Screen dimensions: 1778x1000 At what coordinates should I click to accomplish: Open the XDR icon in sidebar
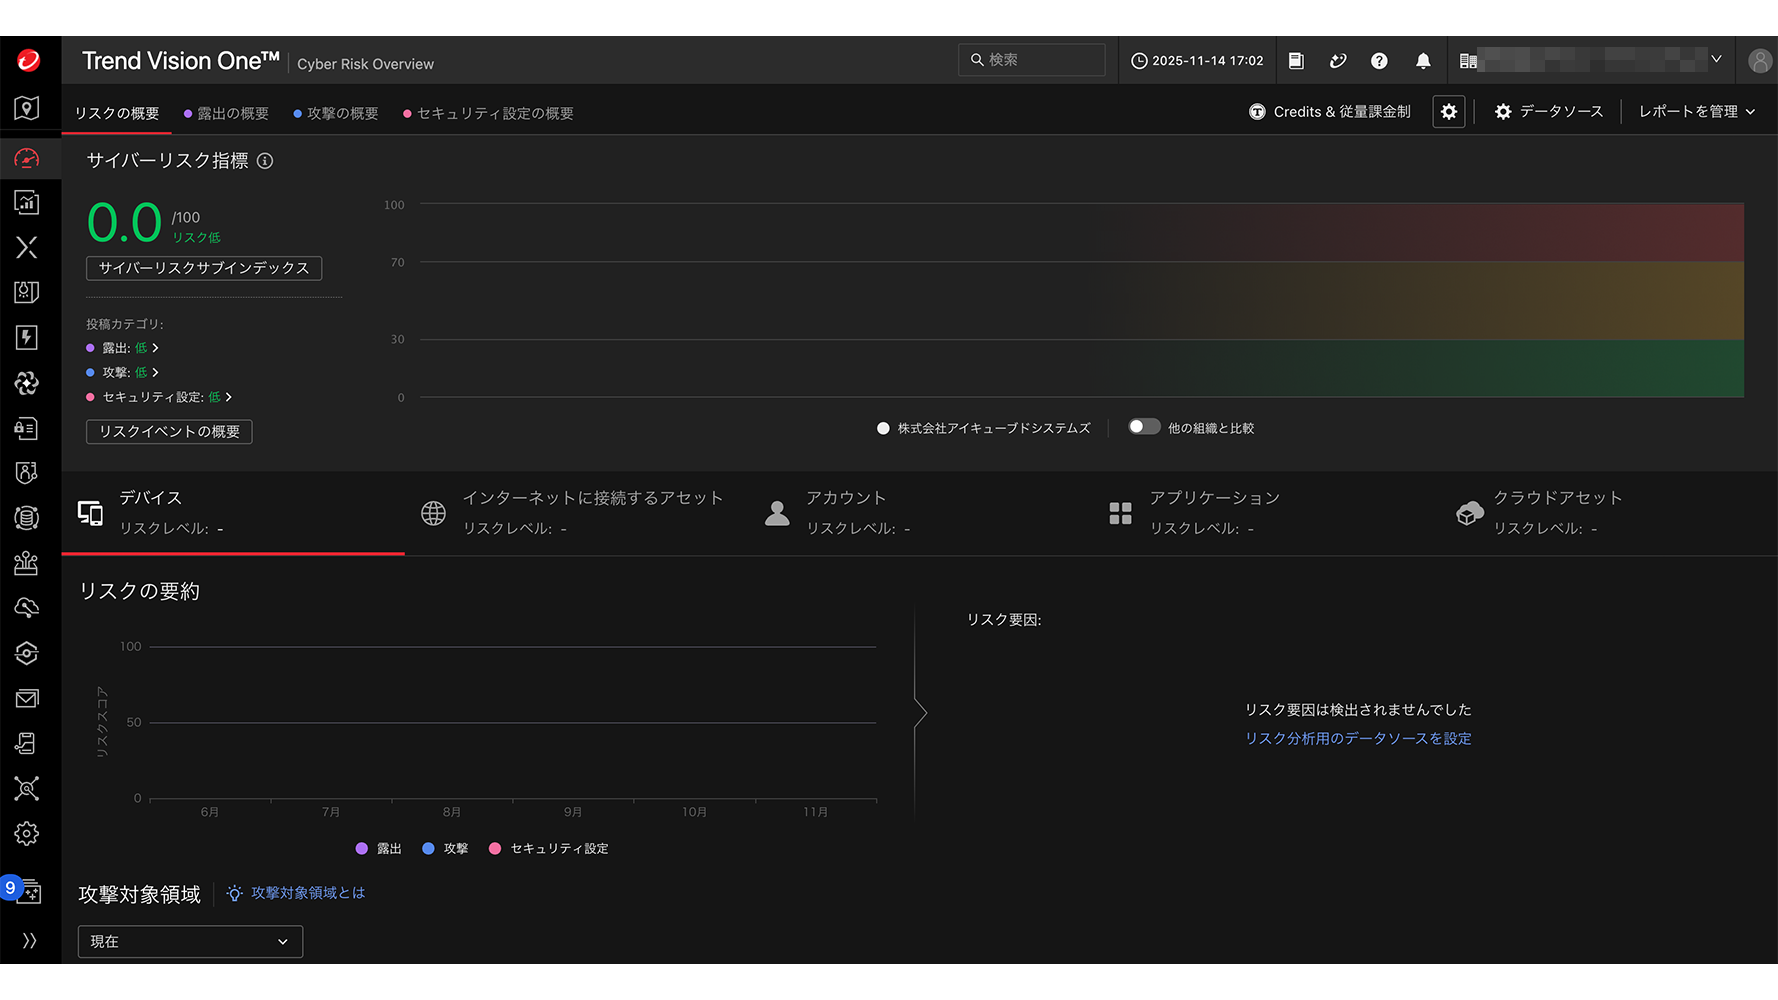pos(27,247)
